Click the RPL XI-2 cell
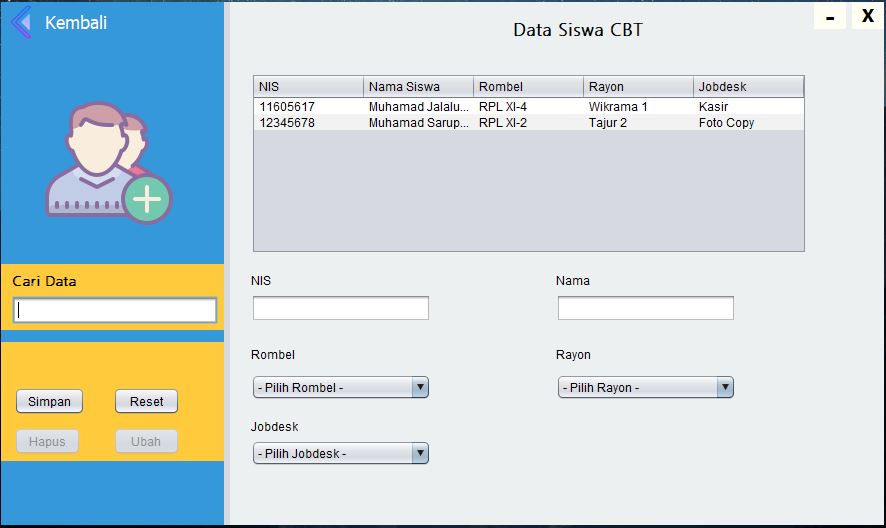The height and width of the screenshot is (528, 886). click(x=528, y=123)
